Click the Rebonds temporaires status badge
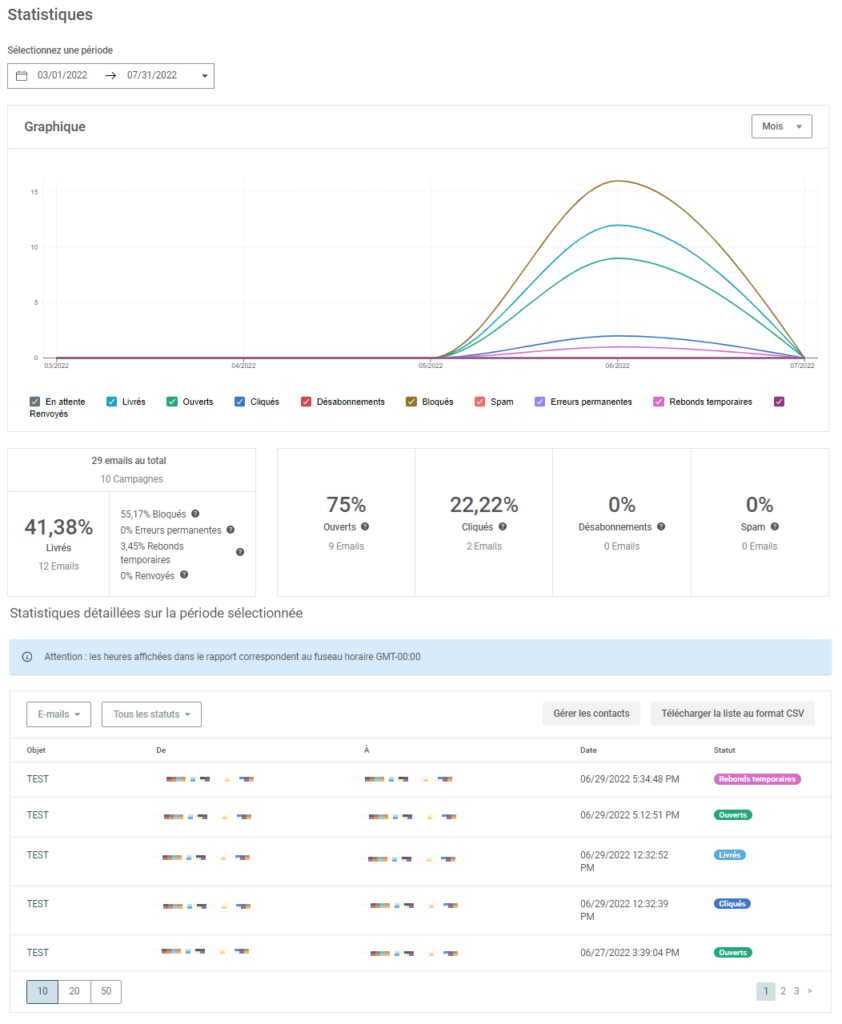This screenshot has height=1024, width=842. click(x=757, y=779)
